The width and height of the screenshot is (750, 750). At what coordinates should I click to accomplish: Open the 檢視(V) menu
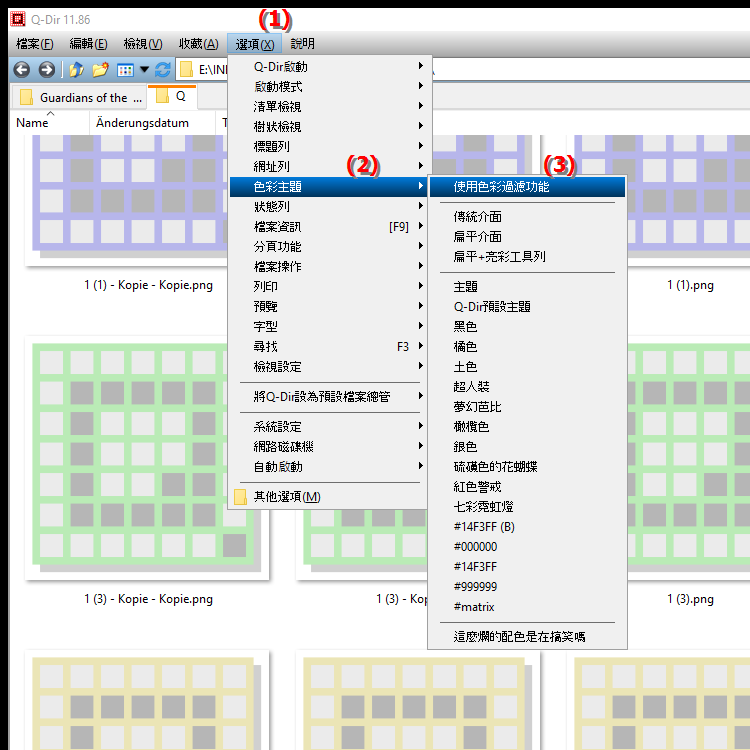click(x=143, y=44)
